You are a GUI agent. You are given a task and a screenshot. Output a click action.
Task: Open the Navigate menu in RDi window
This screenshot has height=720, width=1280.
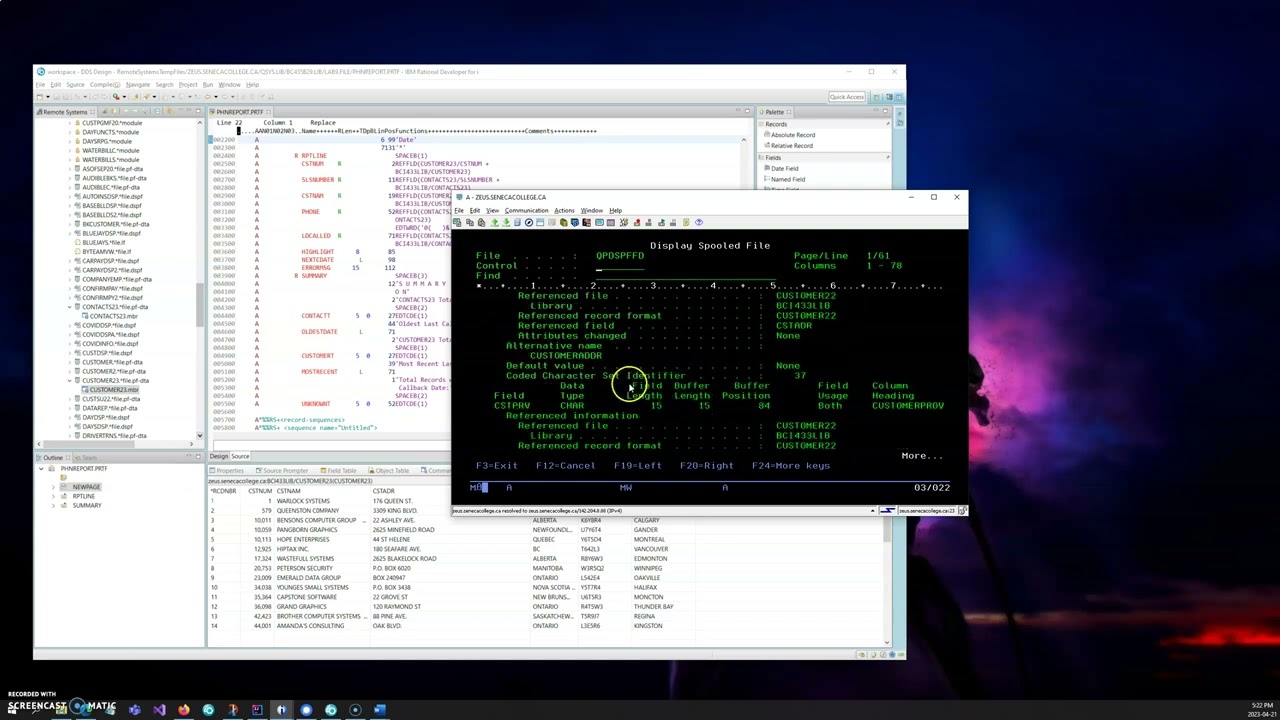point(138,85)
